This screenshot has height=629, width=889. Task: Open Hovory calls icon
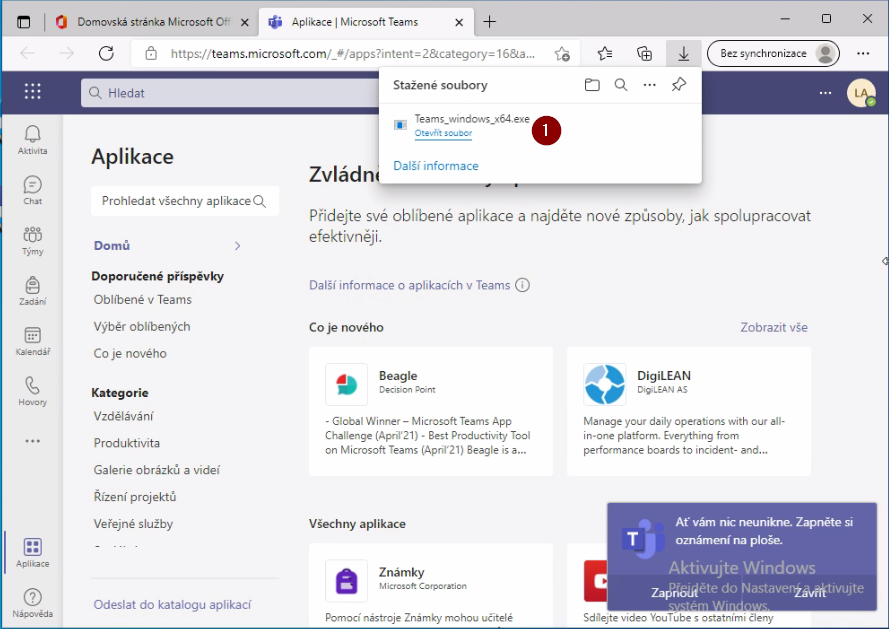point(32,392)
